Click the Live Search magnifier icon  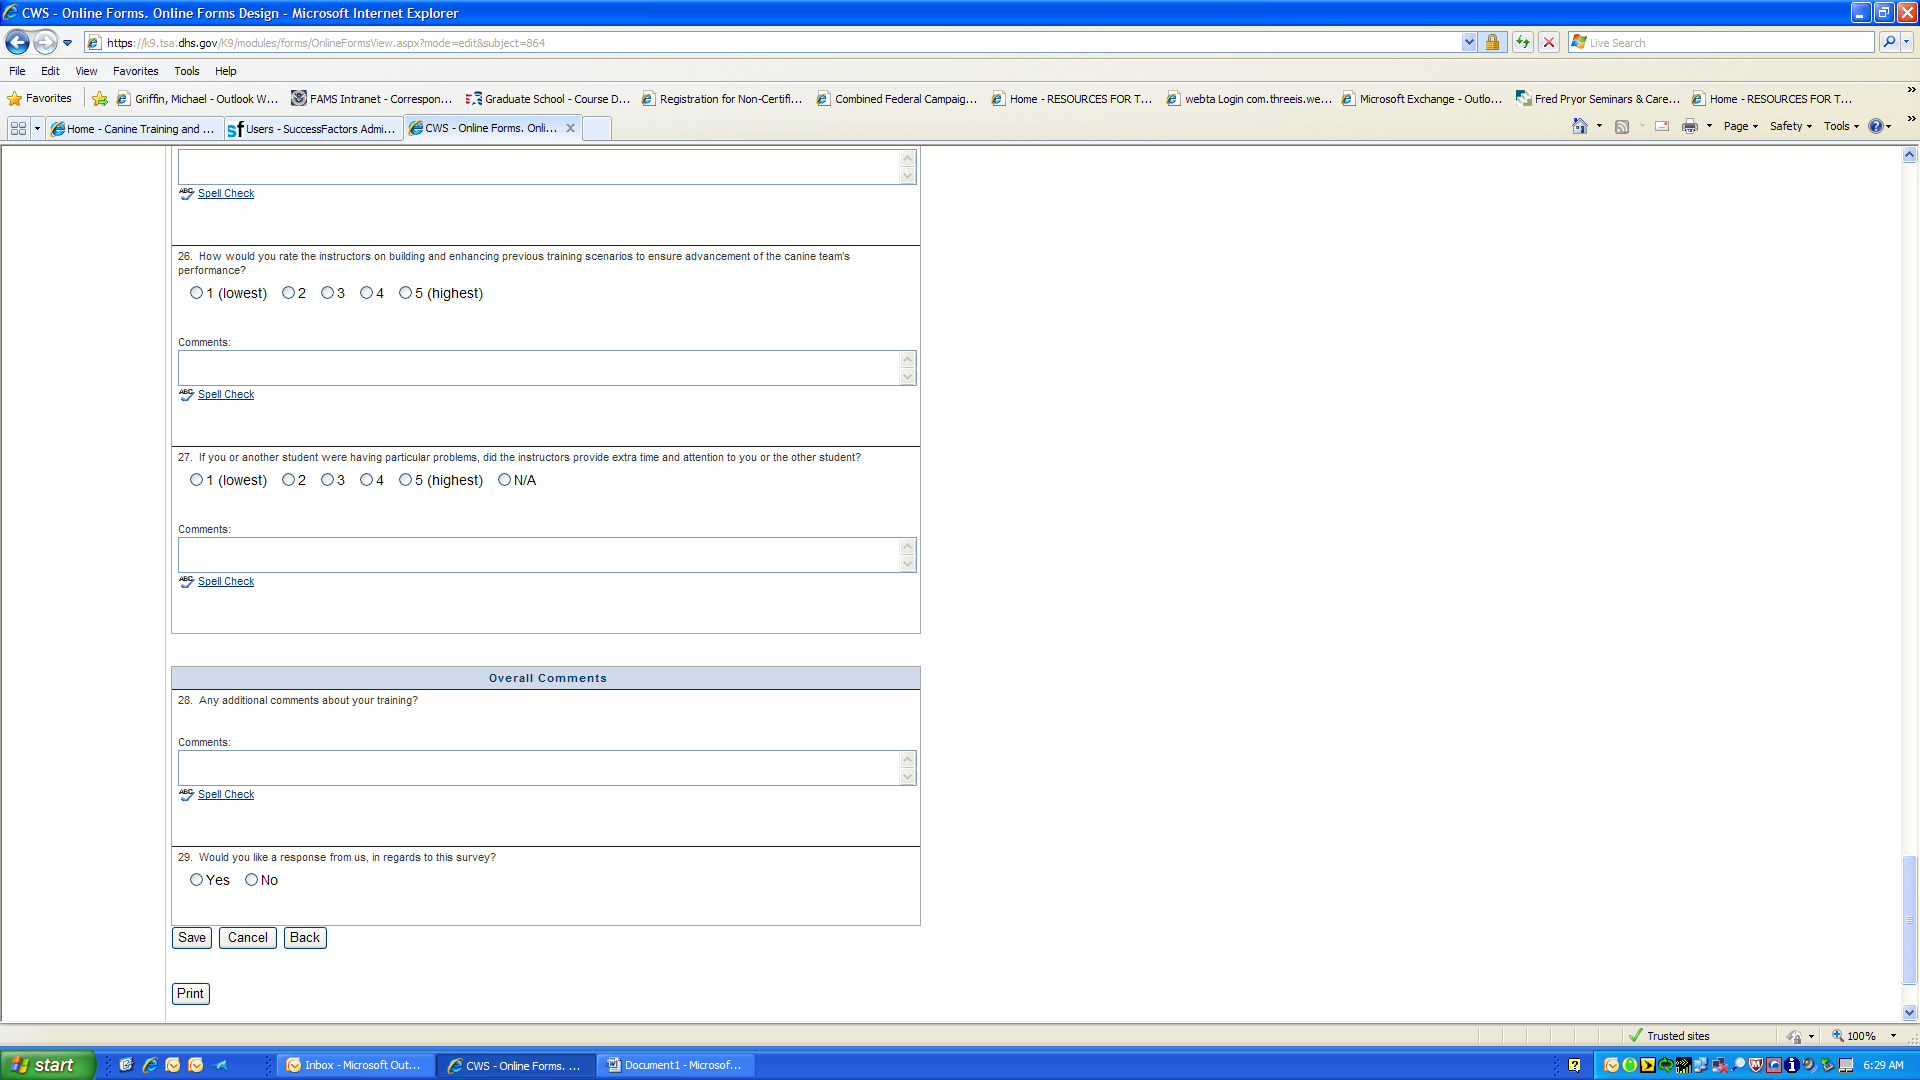(1888, 42)
